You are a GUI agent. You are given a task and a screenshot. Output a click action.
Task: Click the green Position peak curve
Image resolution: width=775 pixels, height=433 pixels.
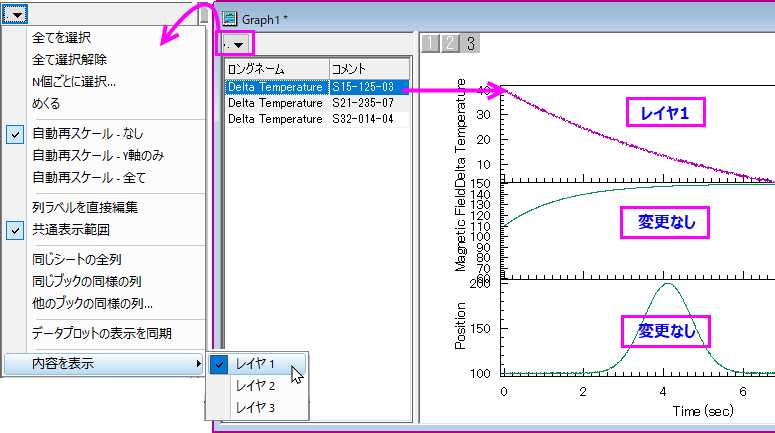pos(668,284)
